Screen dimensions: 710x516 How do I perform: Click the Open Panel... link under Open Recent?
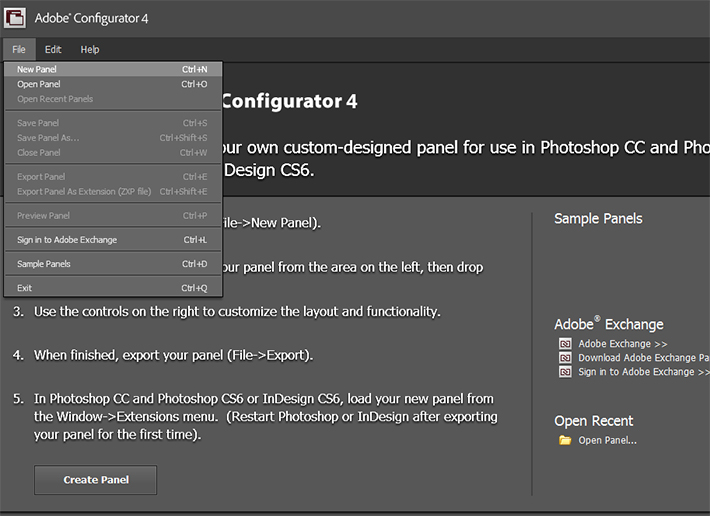[607, 440]
